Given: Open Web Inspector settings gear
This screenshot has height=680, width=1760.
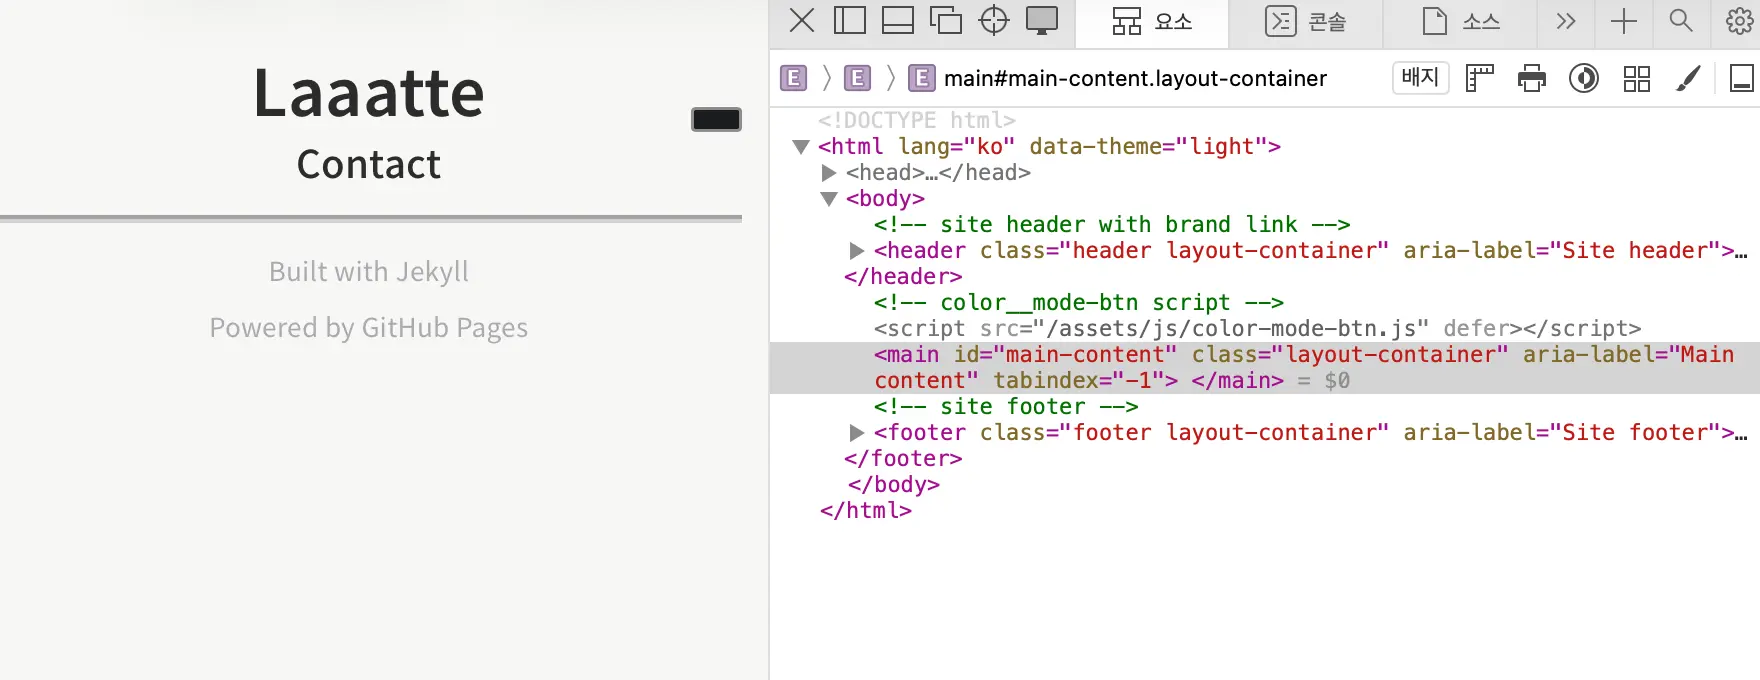Looking at the screenshot, I should coord(1739,21).
